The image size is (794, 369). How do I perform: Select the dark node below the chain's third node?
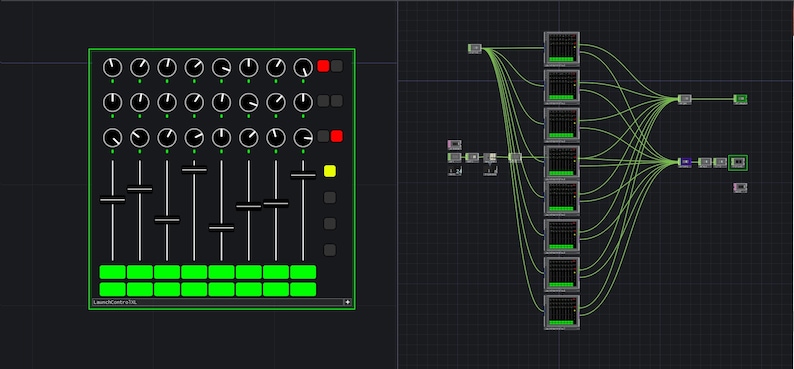(x=490, y=171)
